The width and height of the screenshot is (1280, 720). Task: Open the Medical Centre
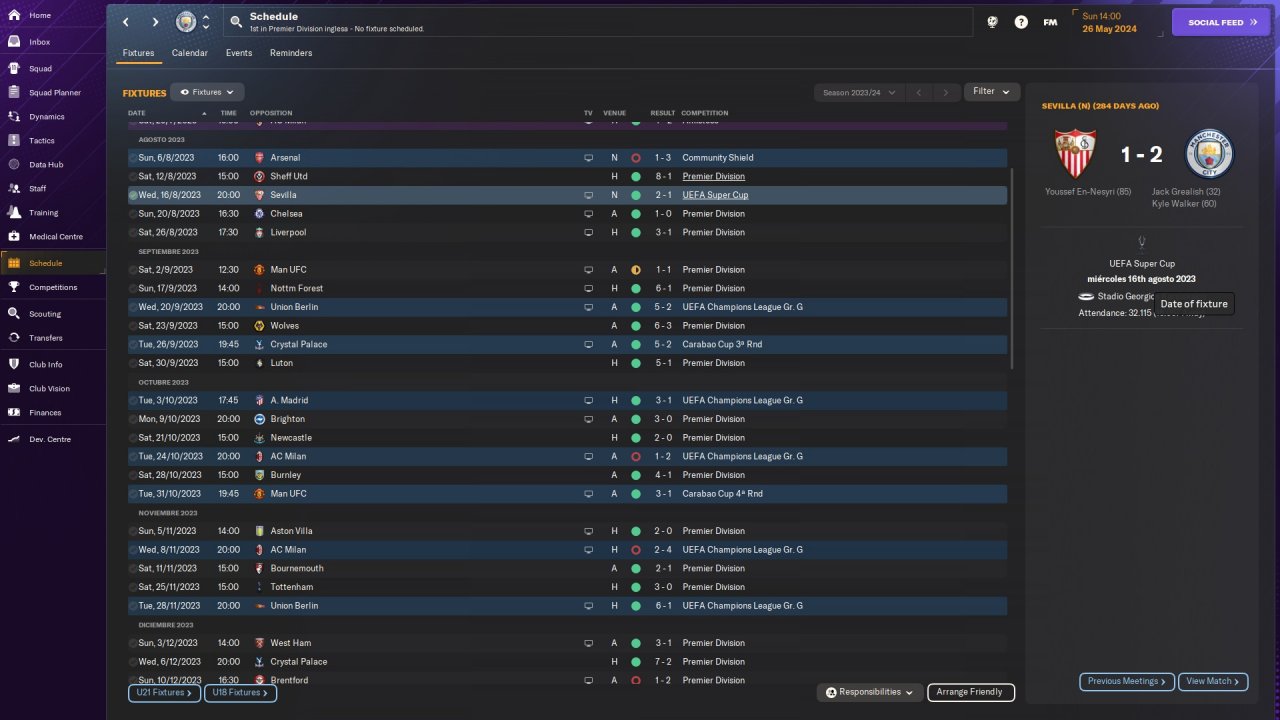coord(53,237)
